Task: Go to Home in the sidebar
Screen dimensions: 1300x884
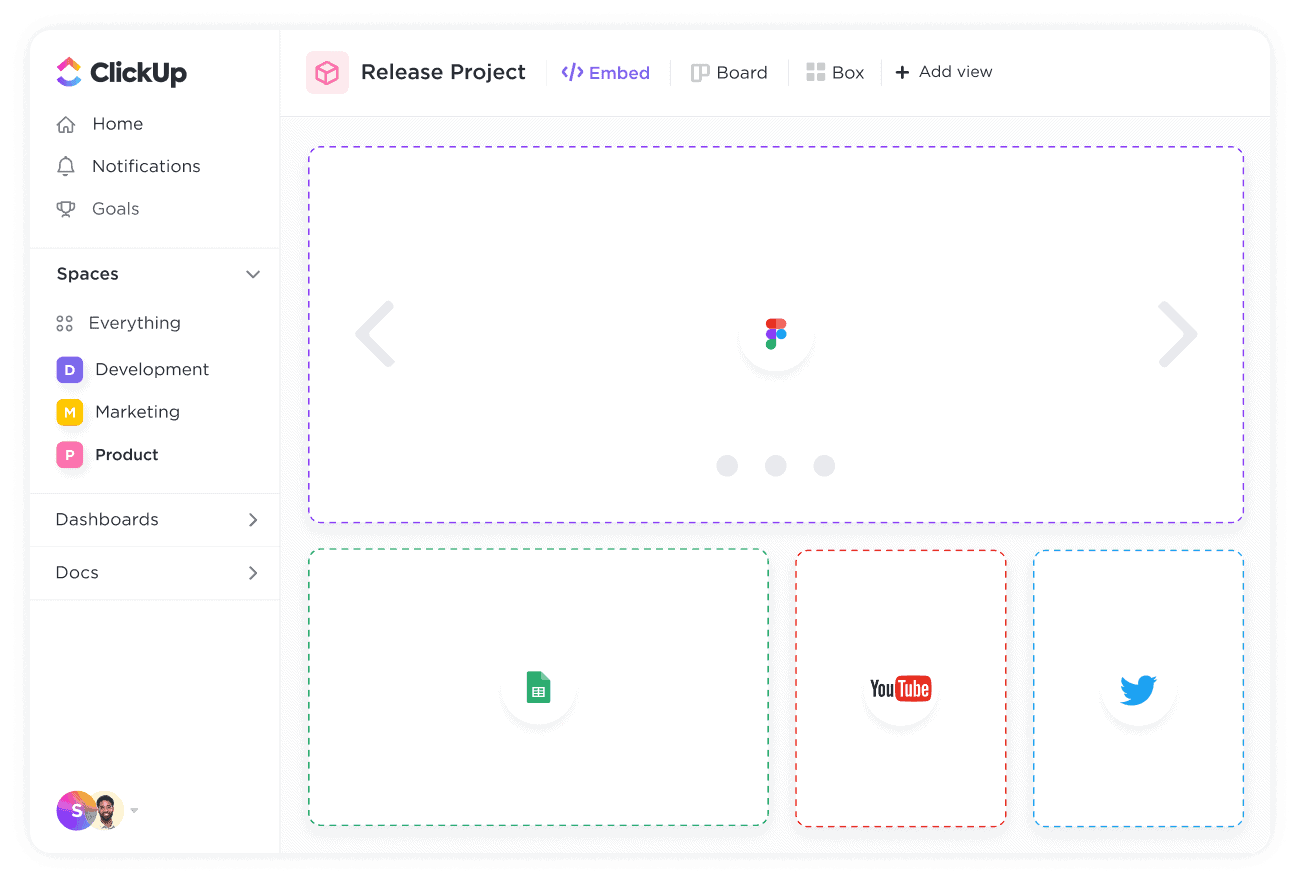Action: [x=117, y=124]
